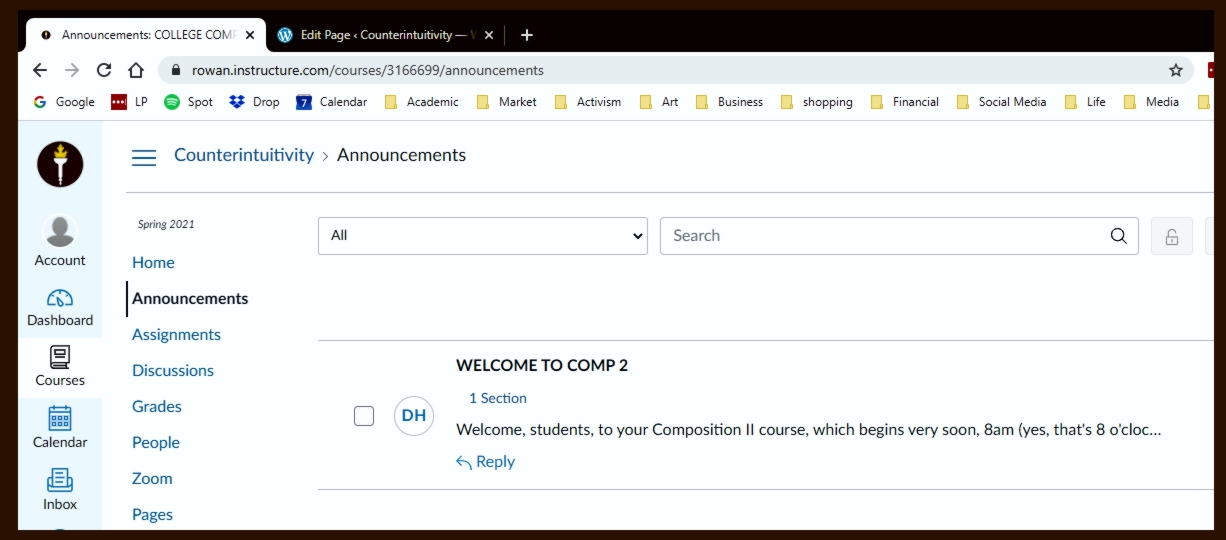Reload the page with refresh icon
Viewport: 1226px width, 540px height.
(x=104, y=70)
